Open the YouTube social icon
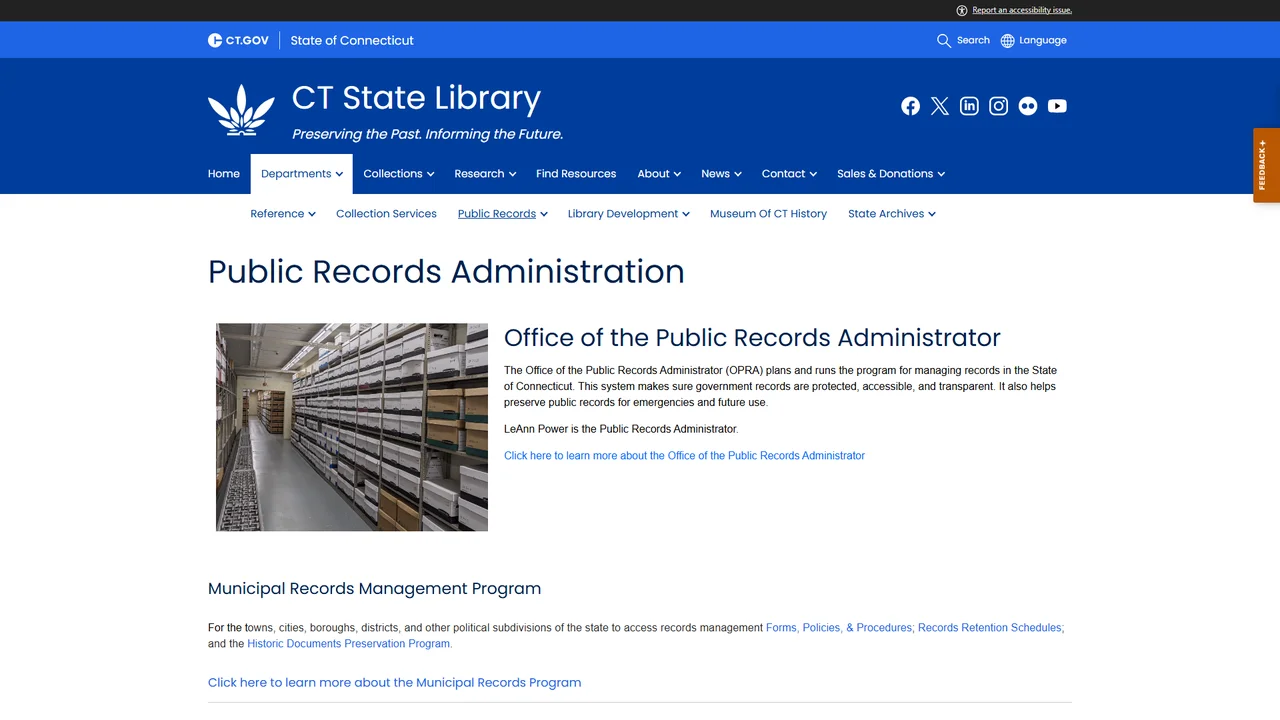 coord(1057,106)
